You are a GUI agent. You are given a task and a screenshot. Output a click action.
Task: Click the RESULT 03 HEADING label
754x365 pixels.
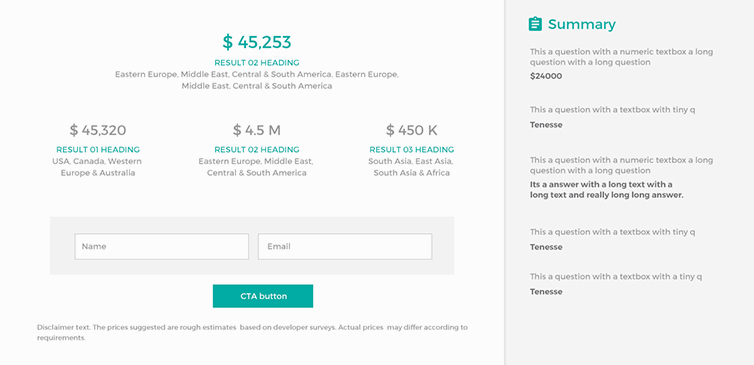tap(412, 150)
